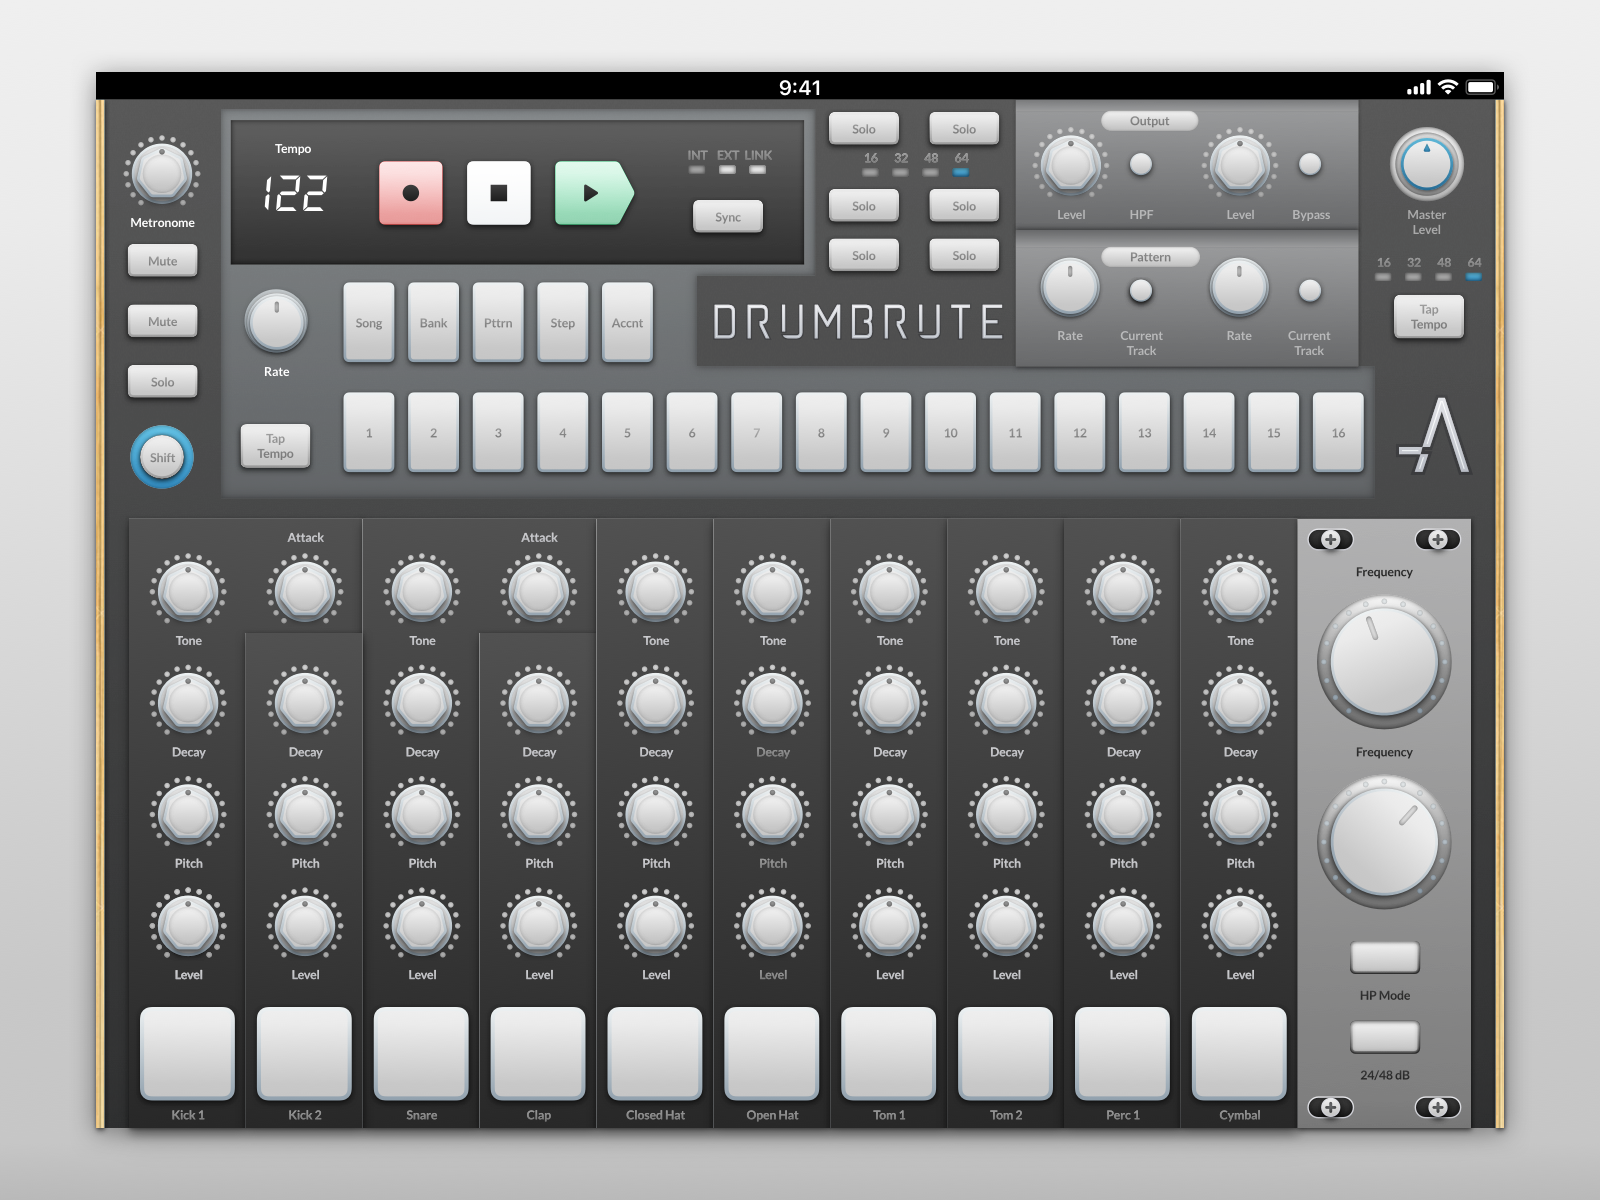Hit the Tom 1 drum pad
The width and height of the screenshot is (1600, 1200).
[889, 1053]
